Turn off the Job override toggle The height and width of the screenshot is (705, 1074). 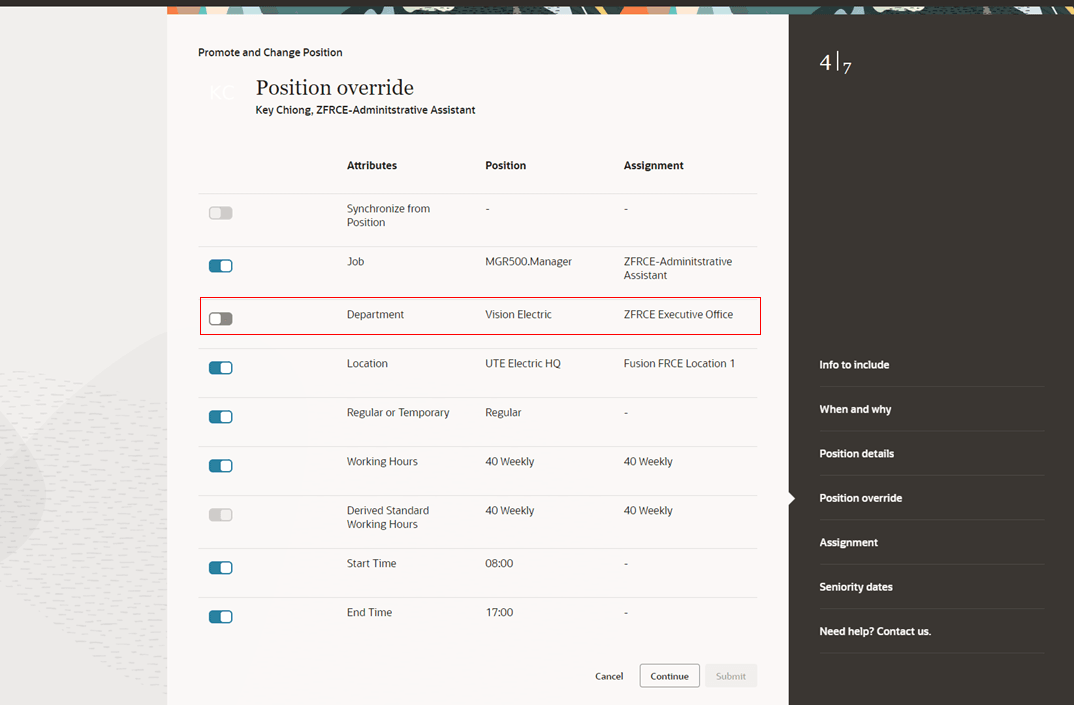click(221, 266)
